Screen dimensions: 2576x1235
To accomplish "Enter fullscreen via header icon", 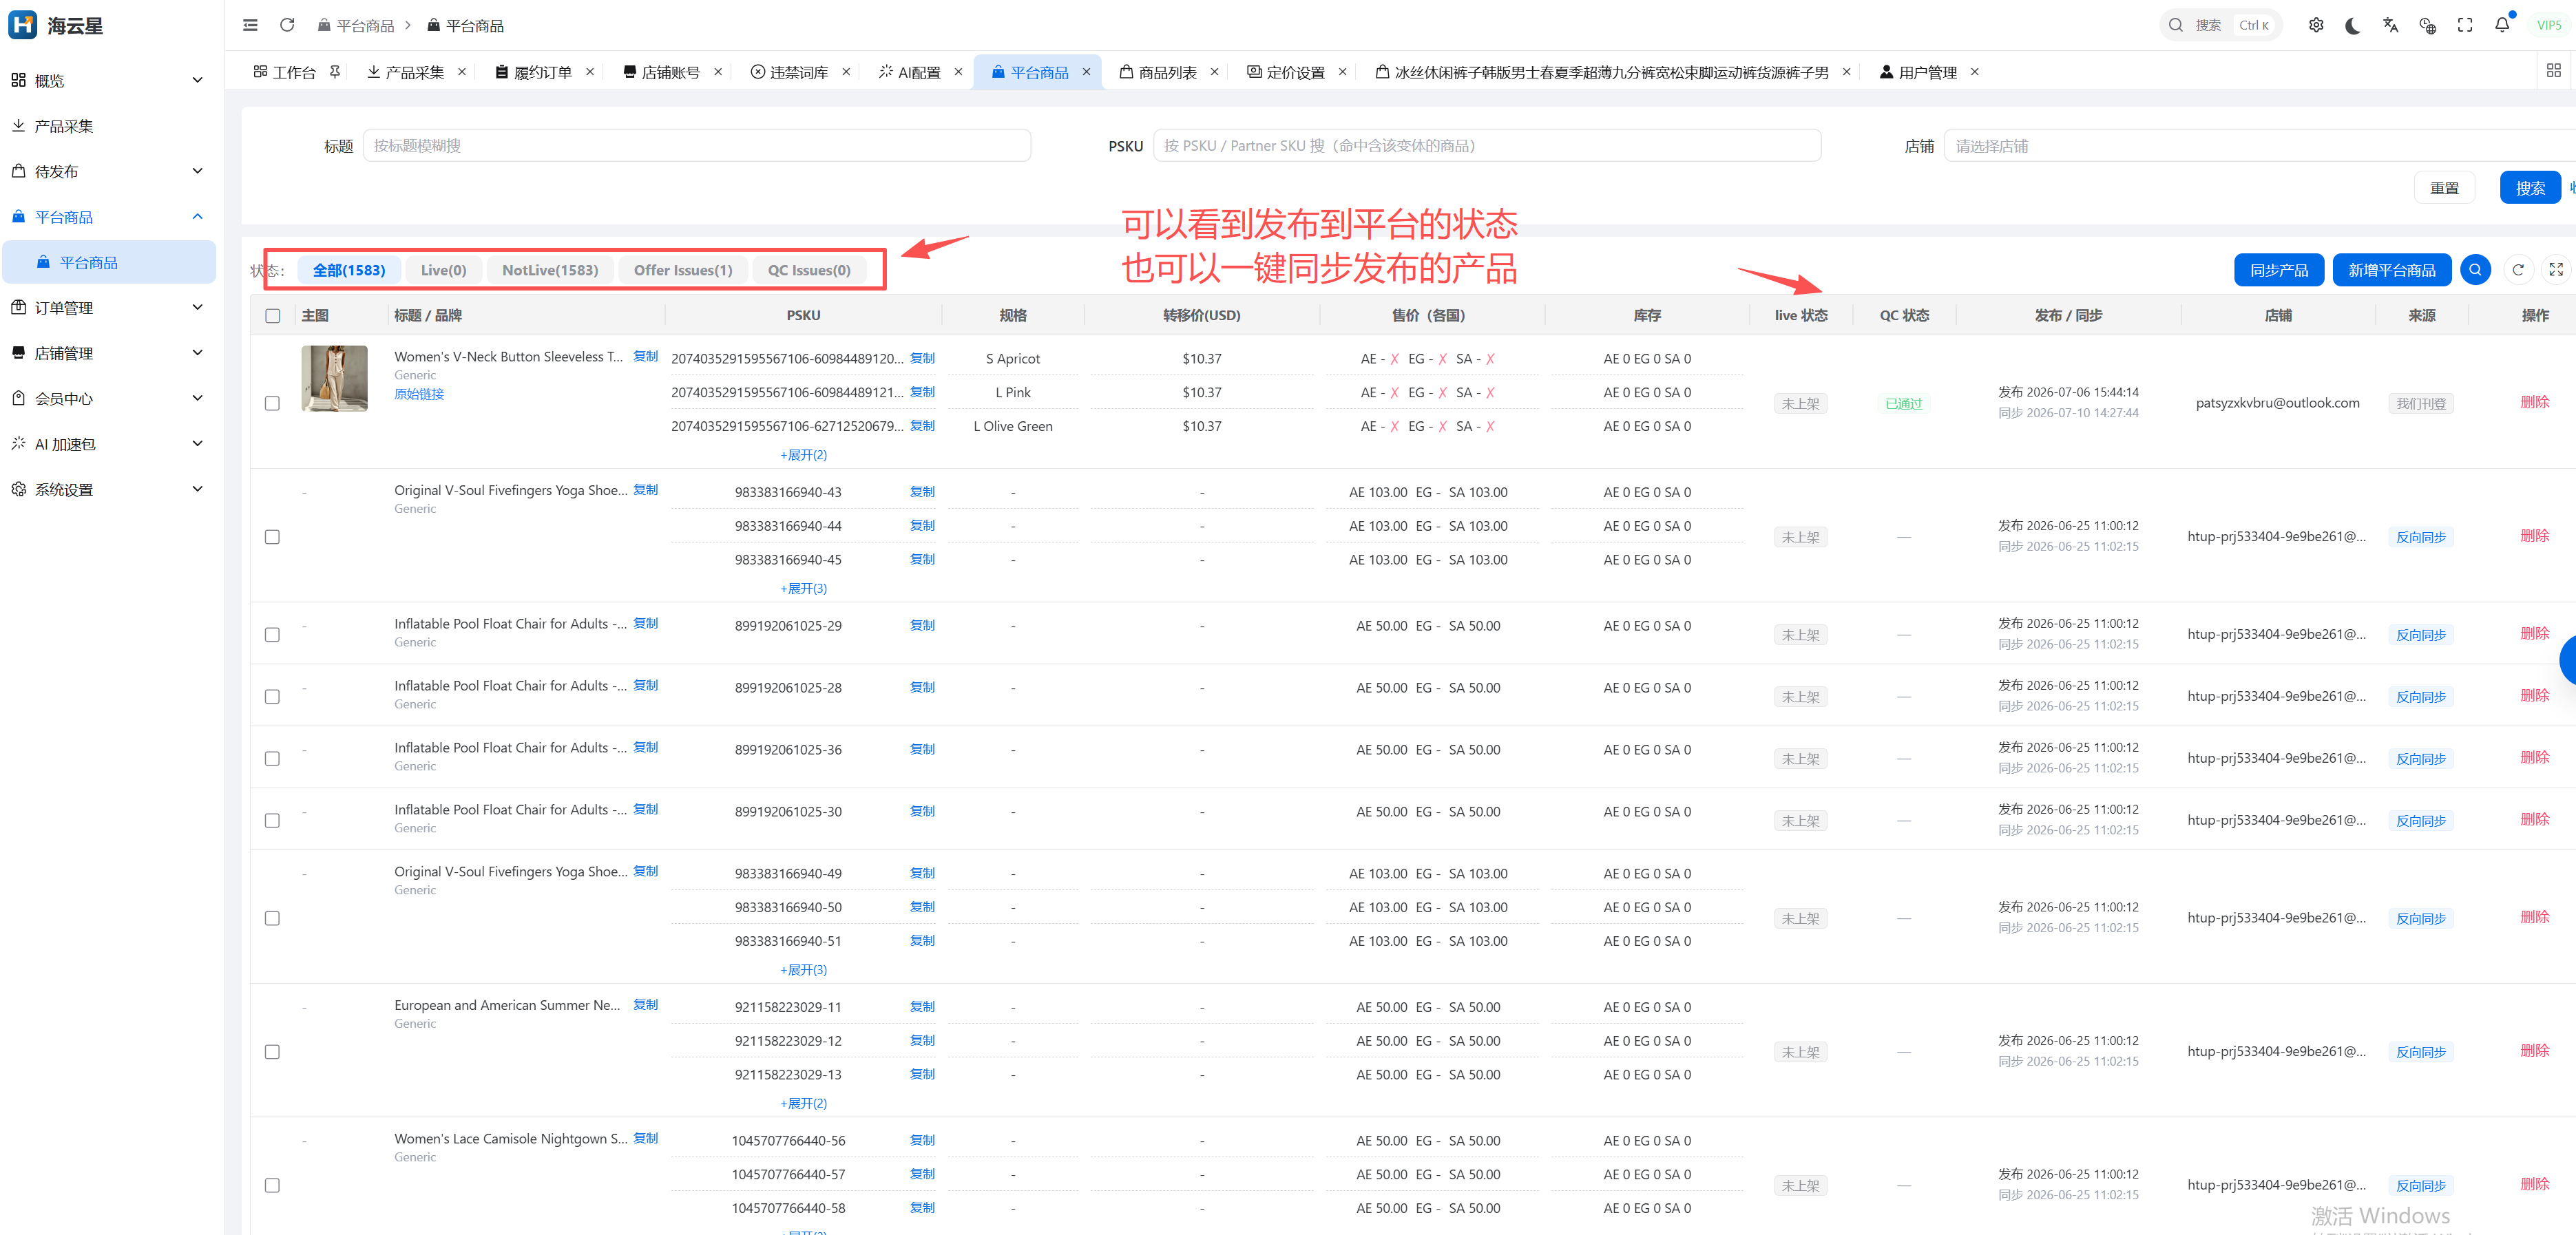I will (2465, 25).
